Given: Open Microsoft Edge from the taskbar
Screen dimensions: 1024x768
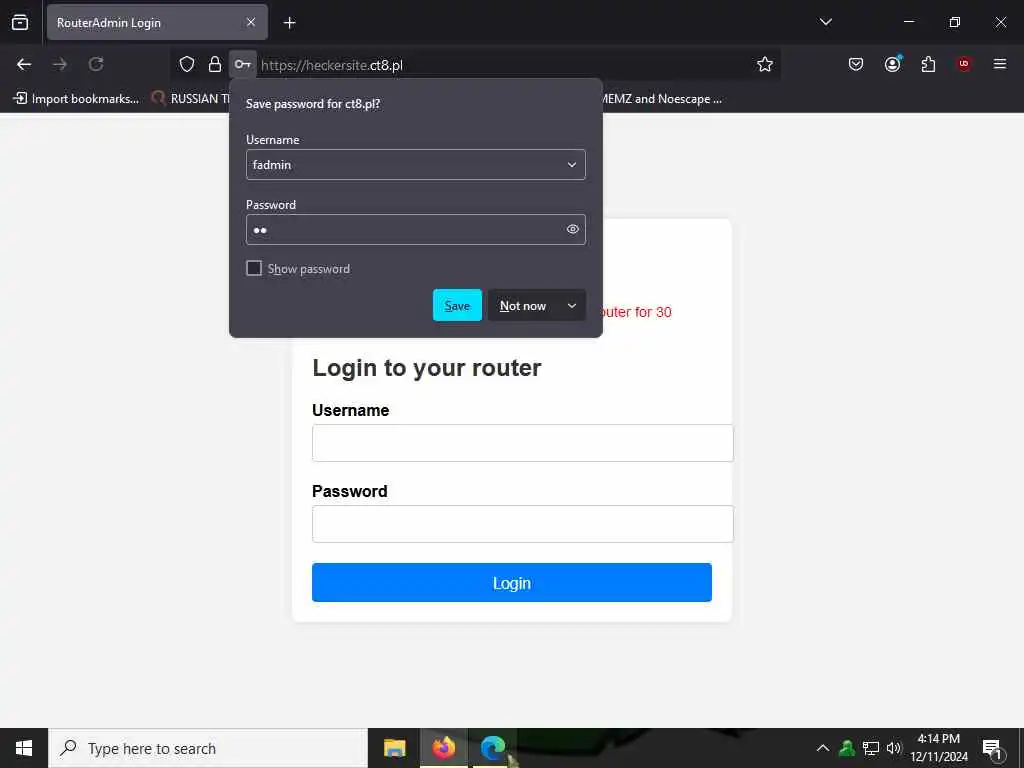Looking at the screenshot, I should pyautogui.click(x=493, y=748).
